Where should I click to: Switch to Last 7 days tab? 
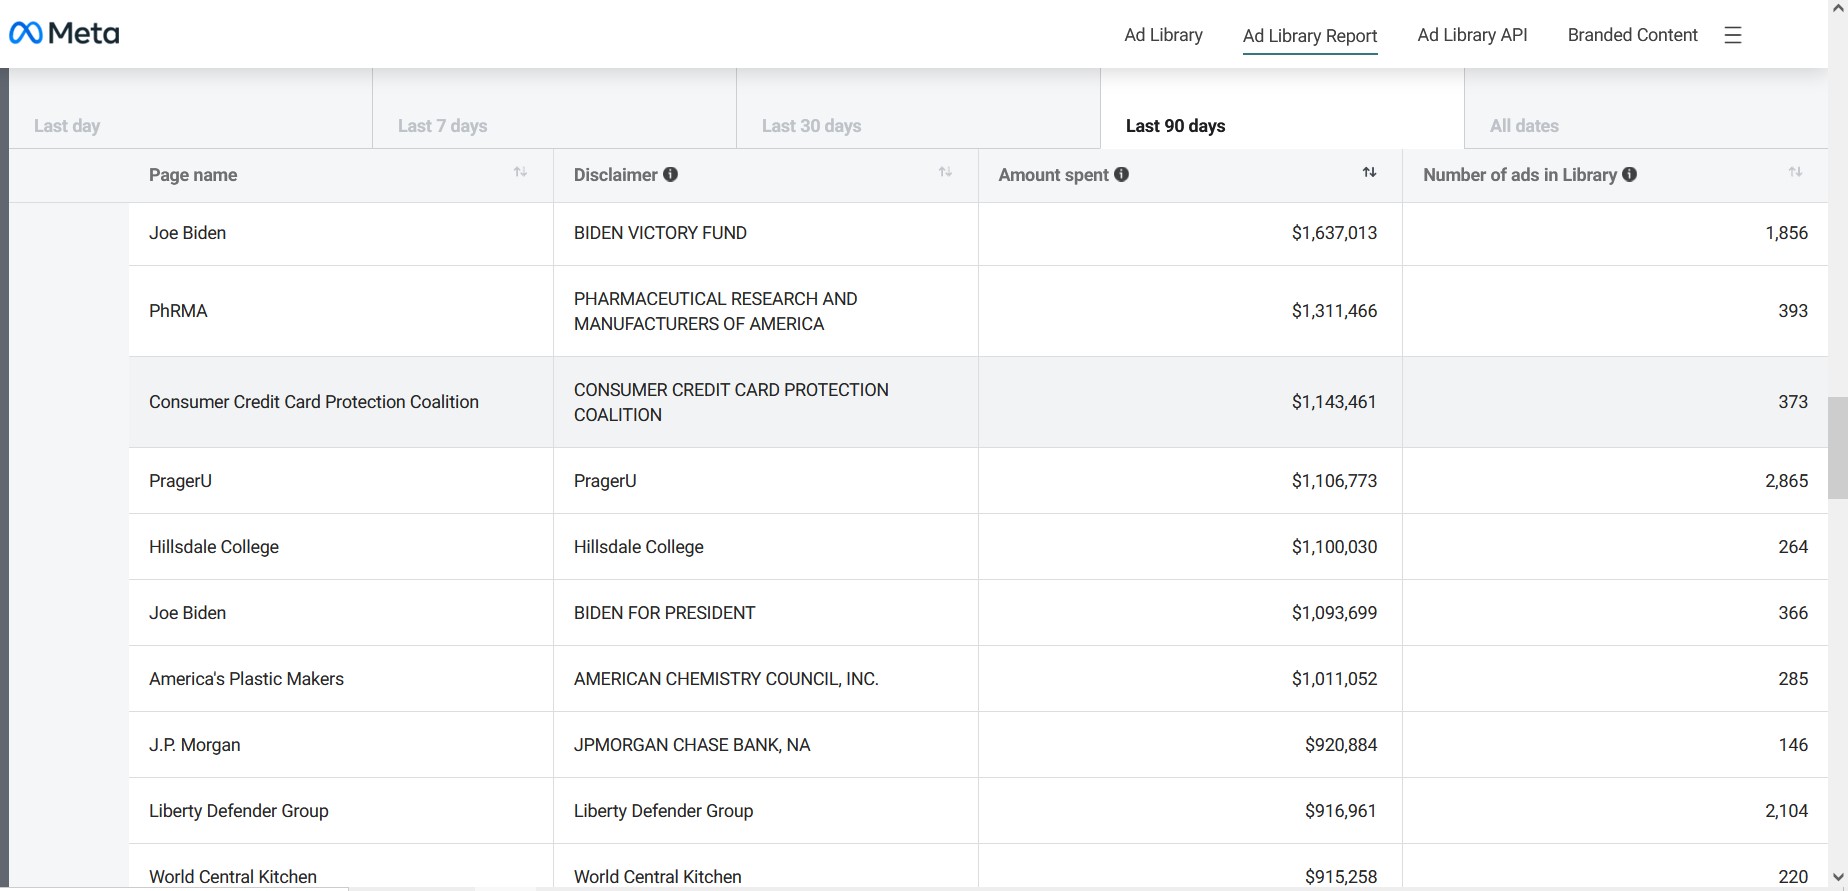point(554,108)
